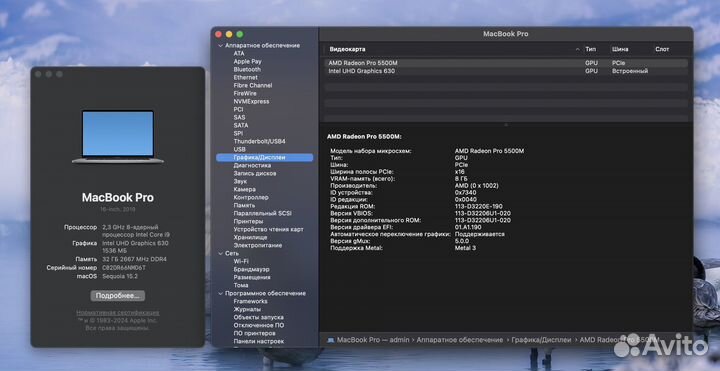The width and height of the screenshot is (720, 371).
Task: Click MacBook image in About window
Action: click(x=118, y=136)
